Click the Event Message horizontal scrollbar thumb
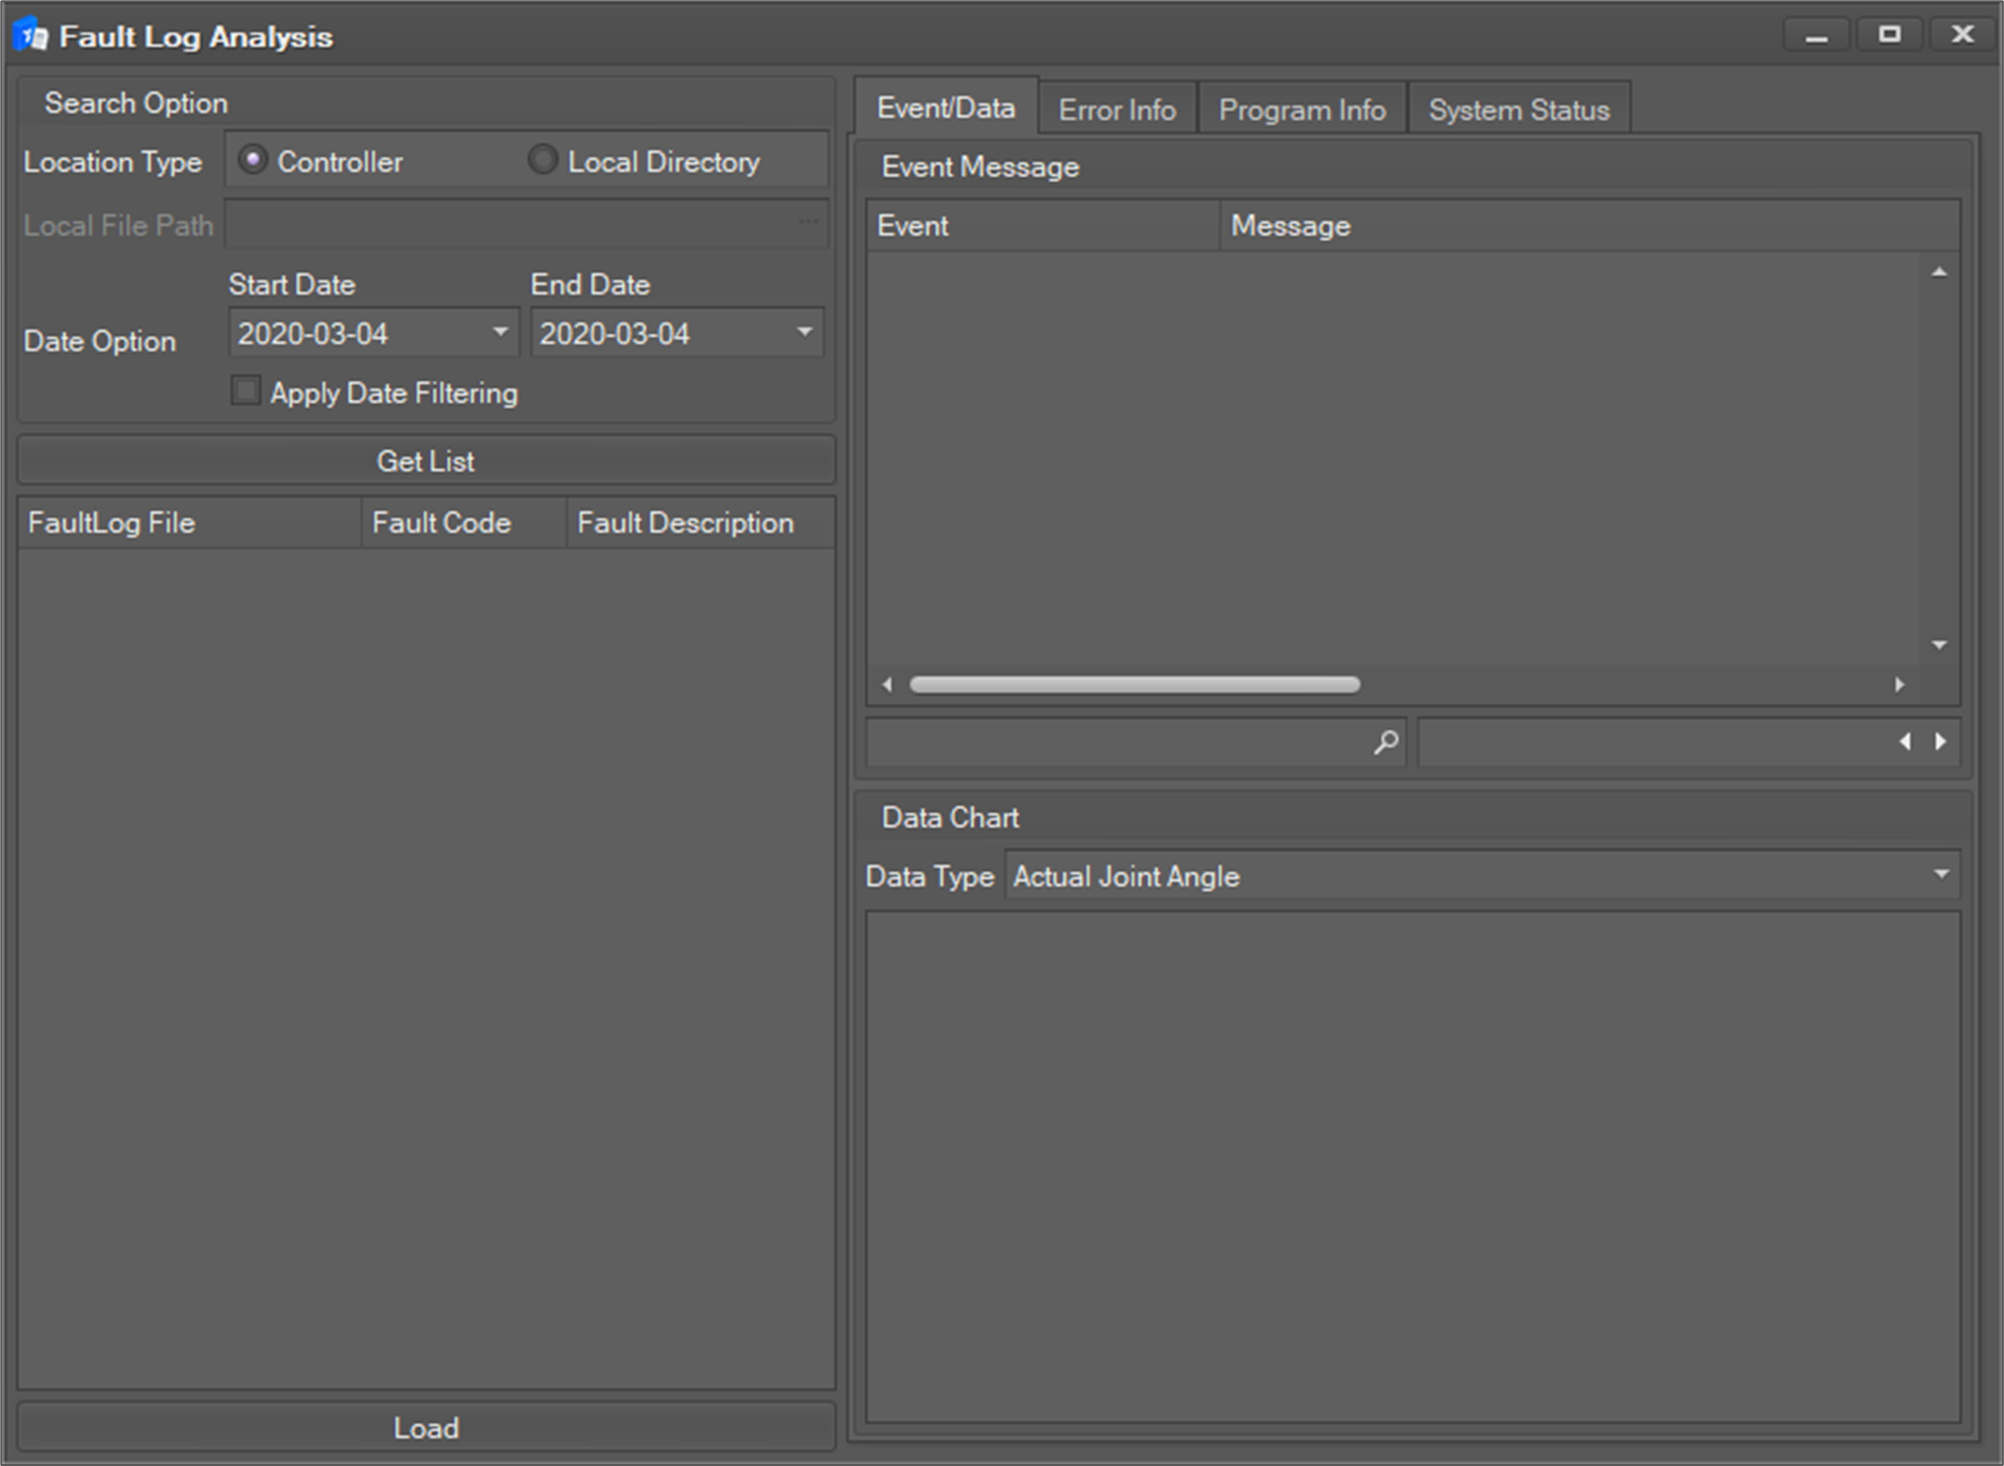The width and height of the screenshot is (2004, 1466). pos(1134,685)
